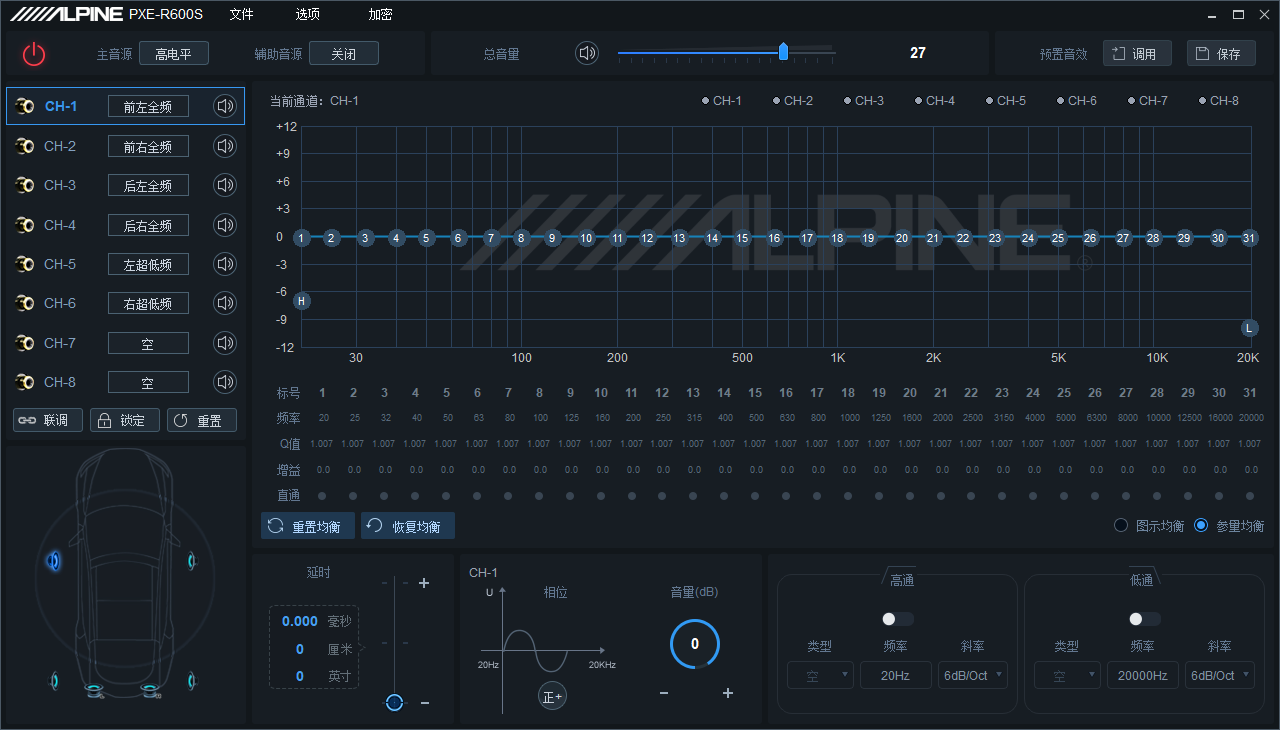
Task: Mute the CH-4 channel speaker
Action: coord(225,225)
